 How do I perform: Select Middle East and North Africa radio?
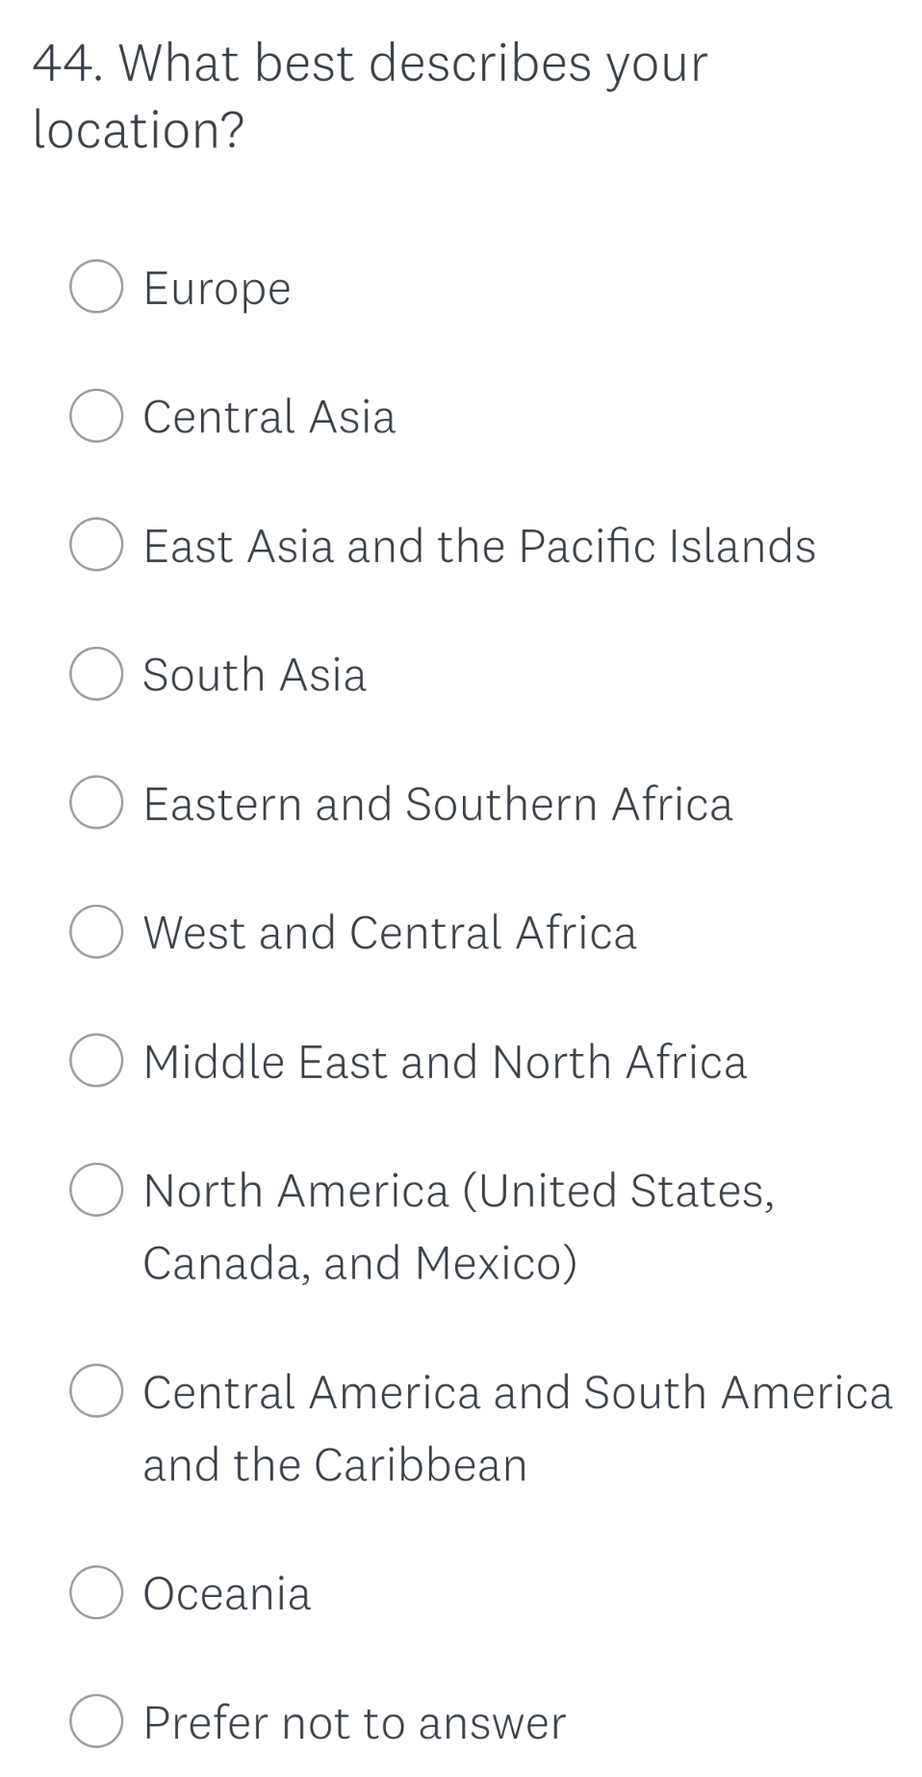click(97, 1061)
